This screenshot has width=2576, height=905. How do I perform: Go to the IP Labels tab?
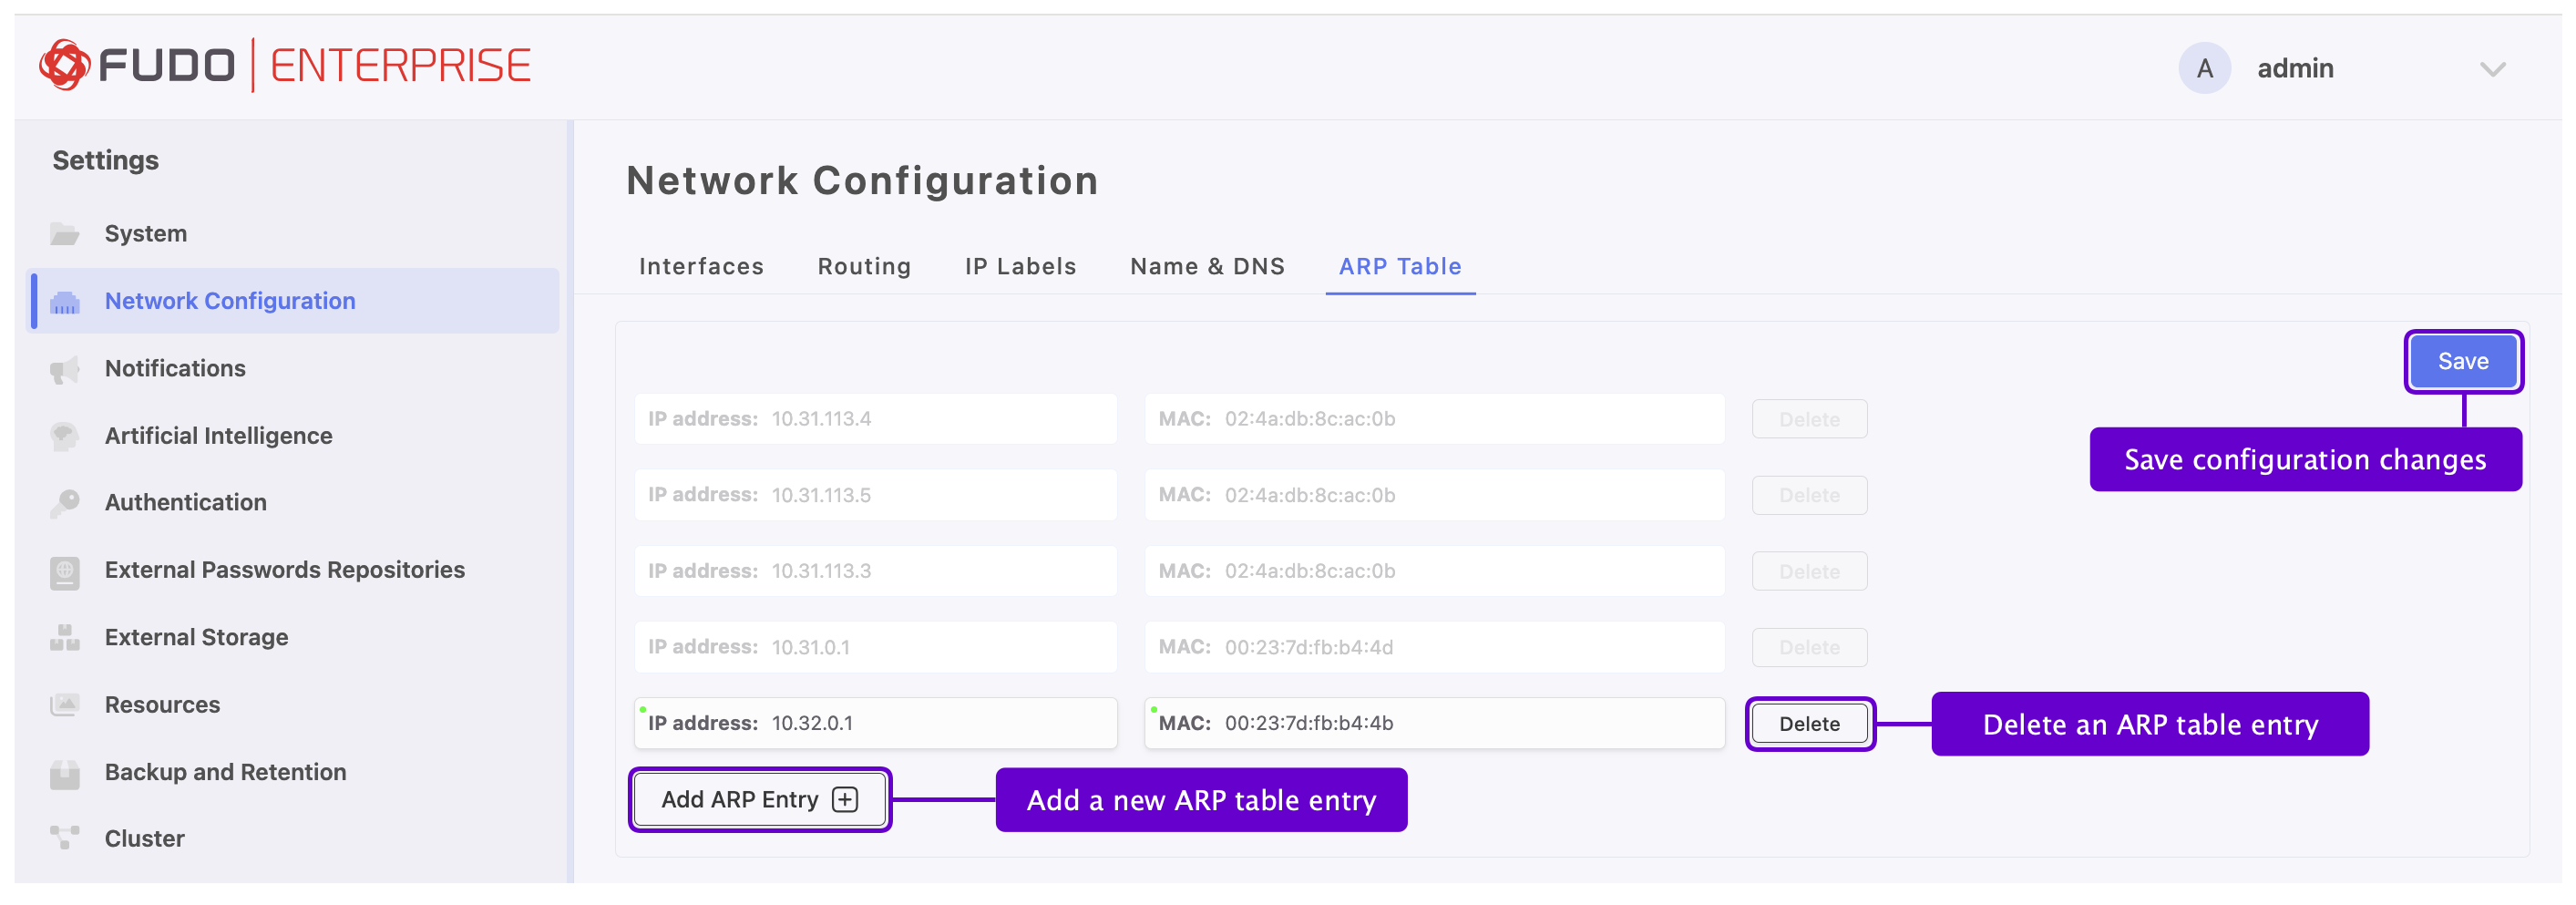pos(1020,267)
